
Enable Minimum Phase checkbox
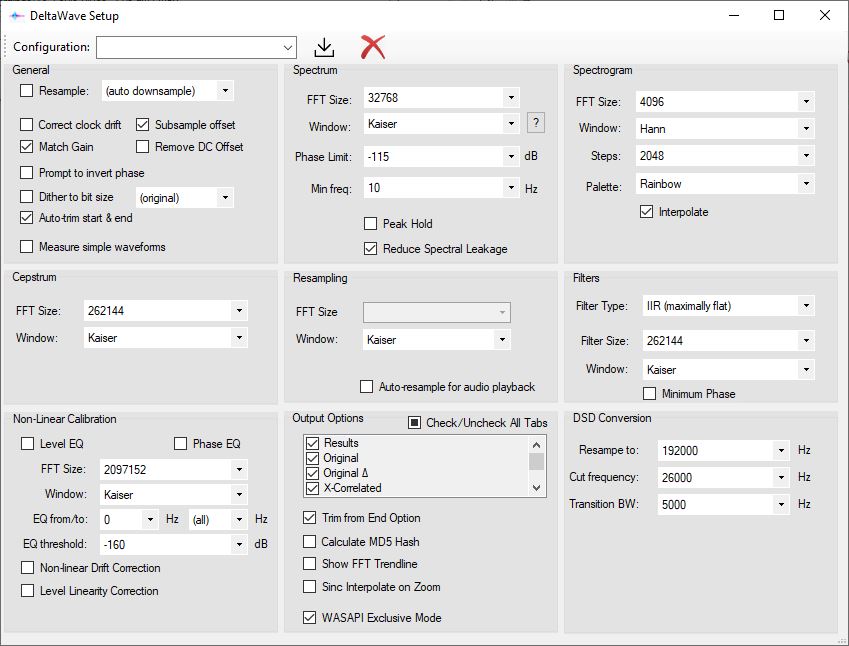tap(649, 394)
